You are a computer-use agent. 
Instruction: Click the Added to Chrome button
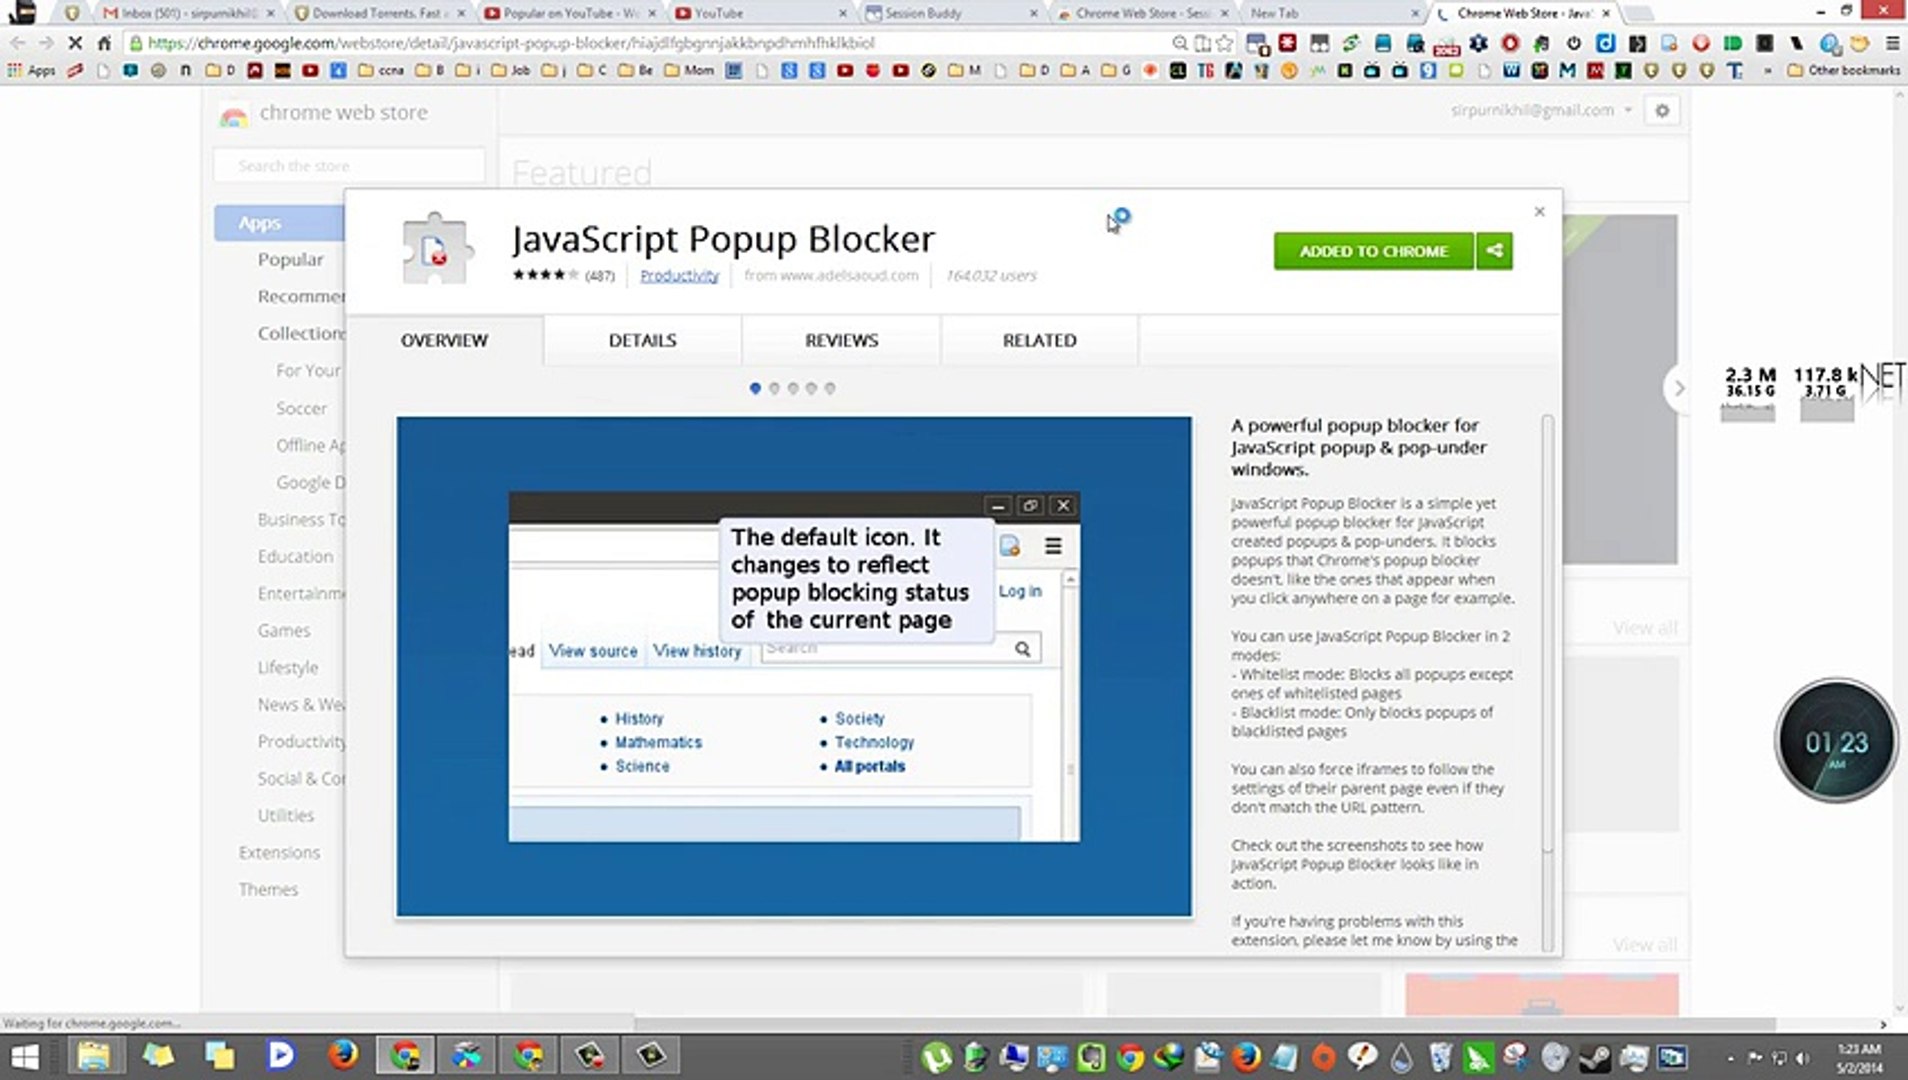1373,251
